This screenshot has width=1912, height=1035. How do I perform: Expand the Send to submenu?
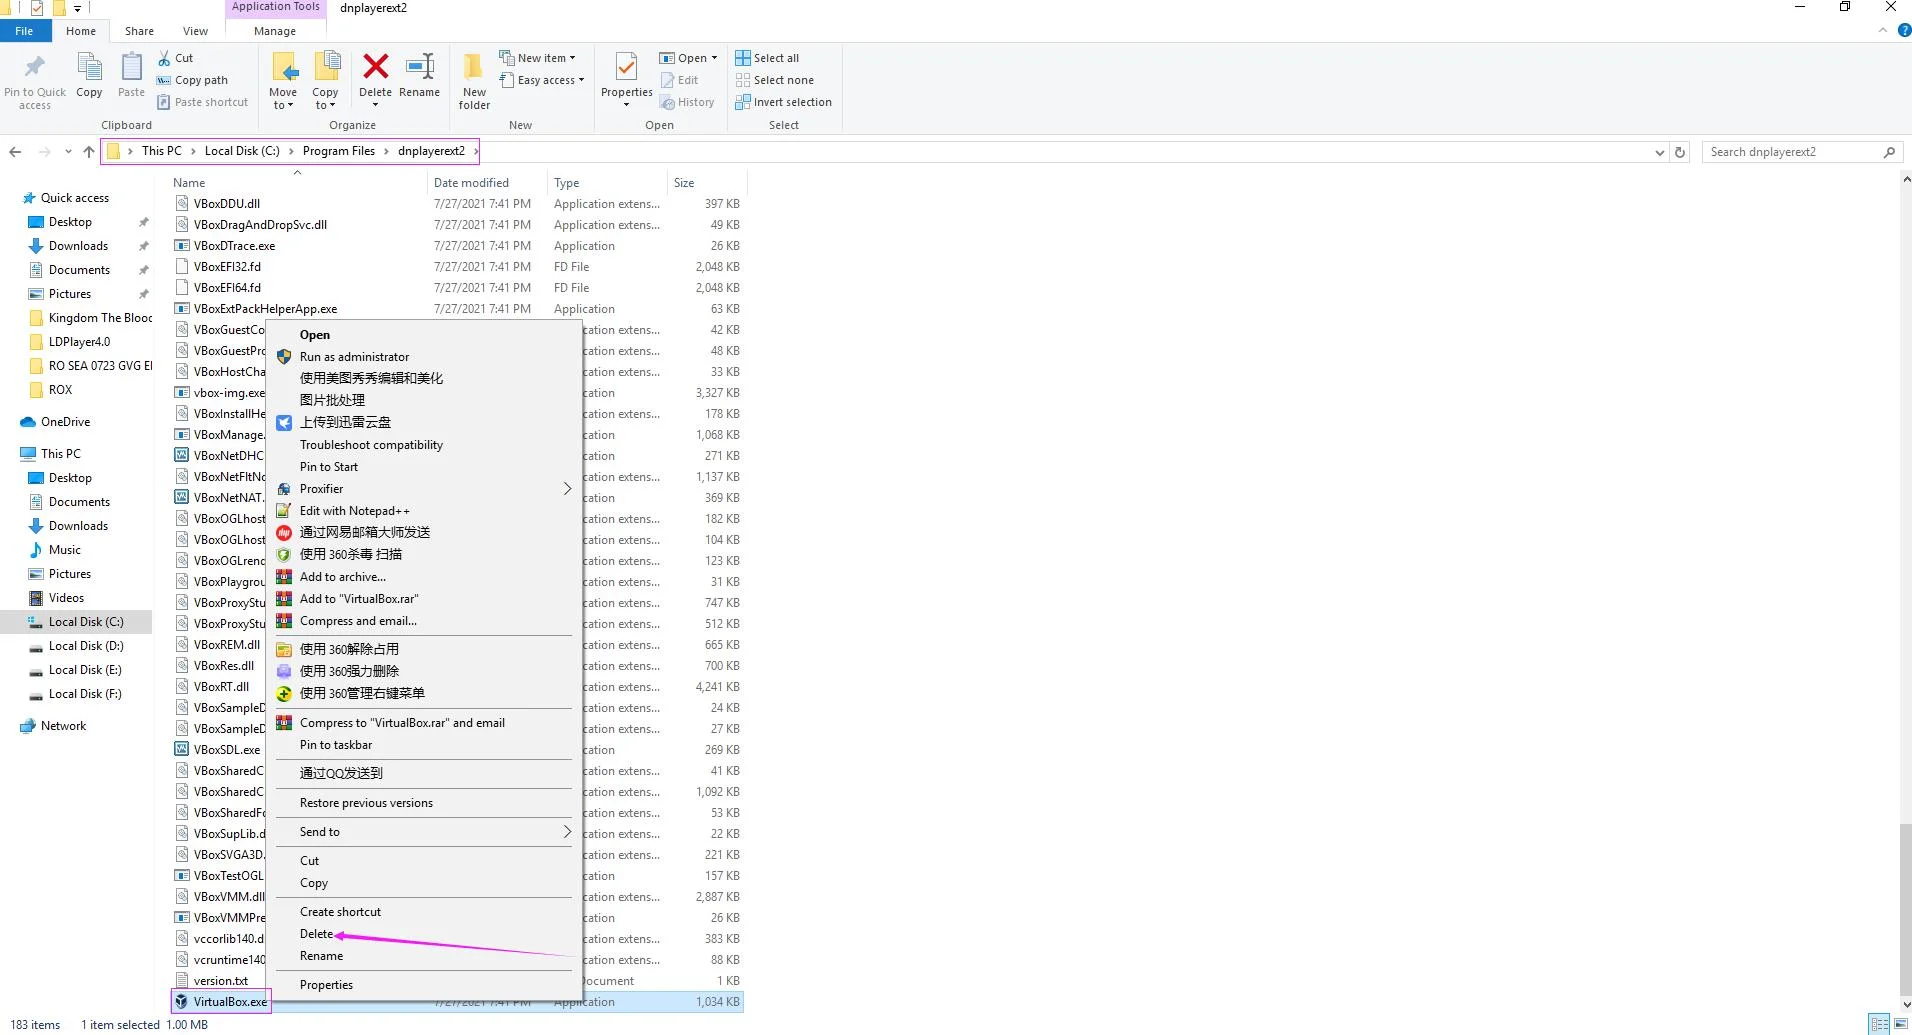tap(424, 832)
